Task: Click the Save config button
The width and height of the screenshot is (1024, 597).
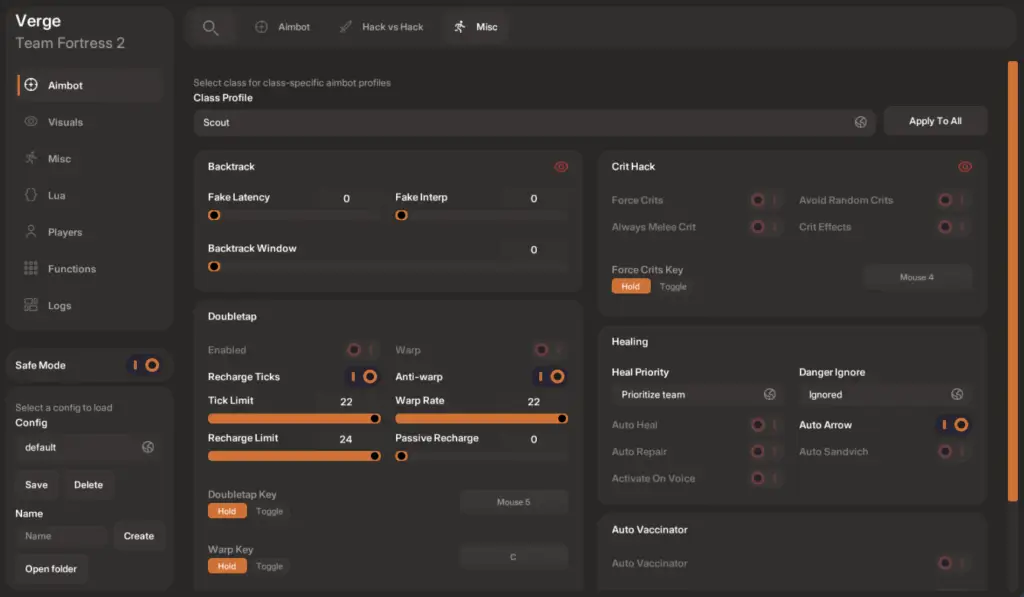Action: pyautogui.click(x=37, y=485)
